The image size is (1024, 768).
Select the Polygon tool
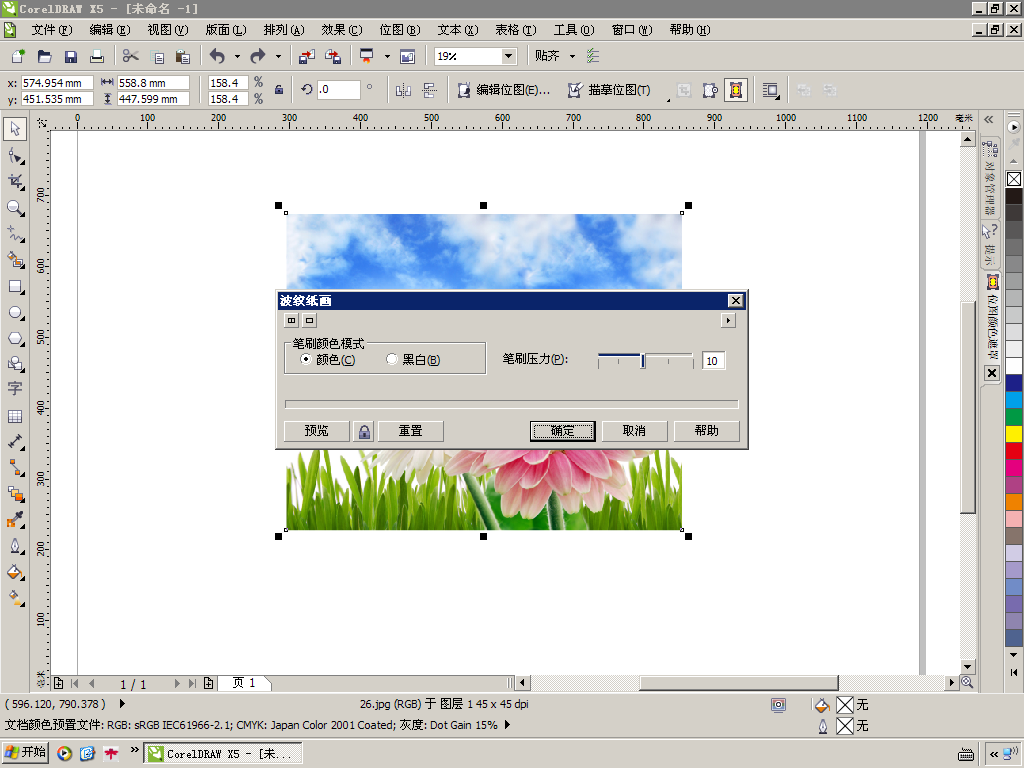15,338
